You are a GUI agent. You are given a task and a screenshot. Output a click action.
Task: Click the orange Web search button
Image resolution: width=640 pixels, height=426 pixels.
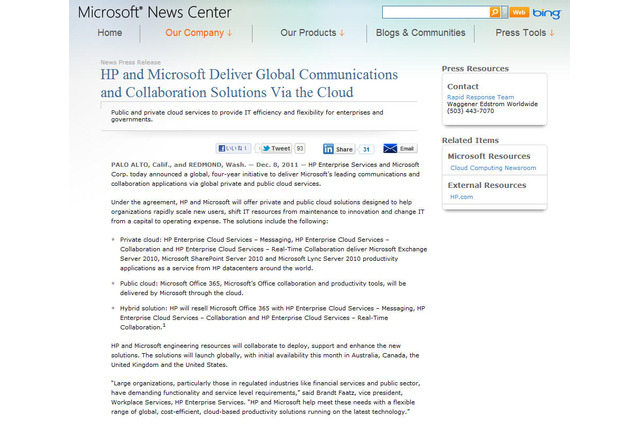(x=519, y=12)
